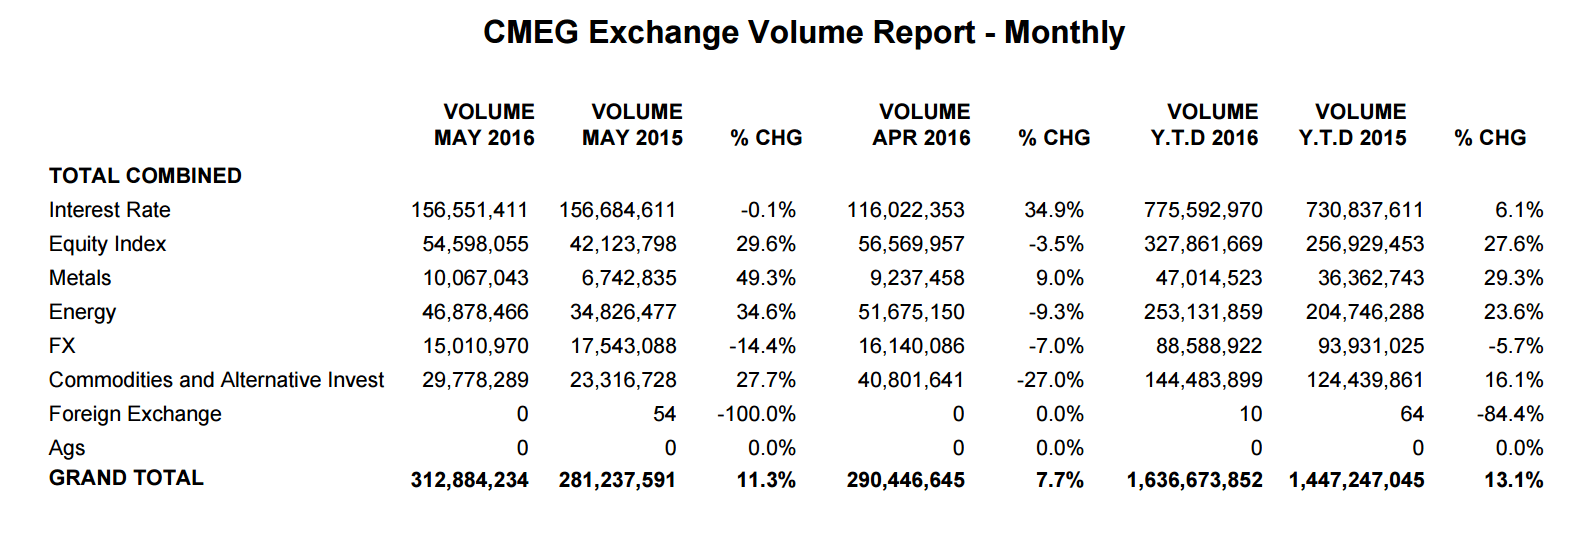
Task: Click the Equity Index row label
Action: 108,244
